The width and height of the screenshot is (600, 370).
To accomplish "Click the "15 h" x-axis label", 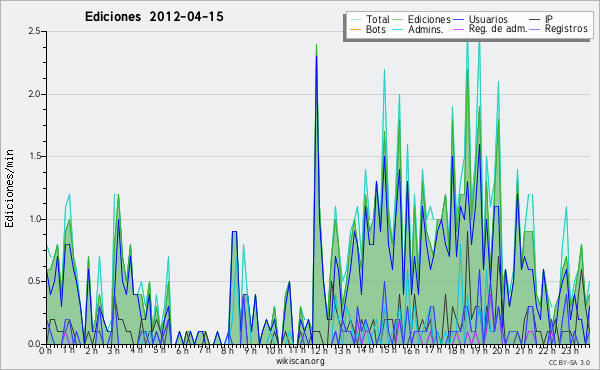I will [387, 351].
